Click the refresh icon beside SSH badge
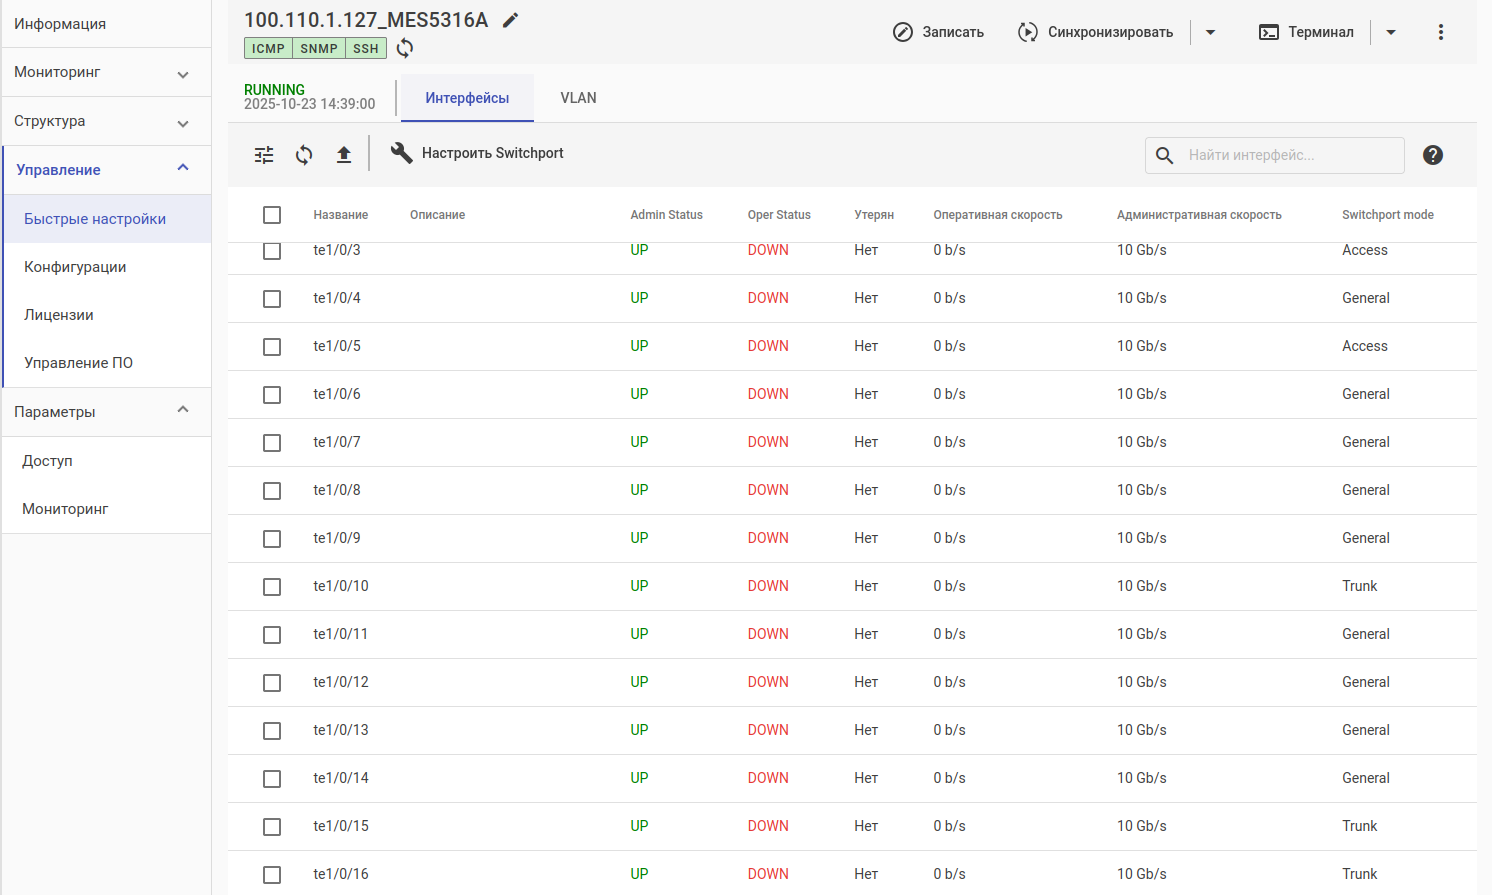Viewport: 1492px width, 895px height. coord(405,48)
